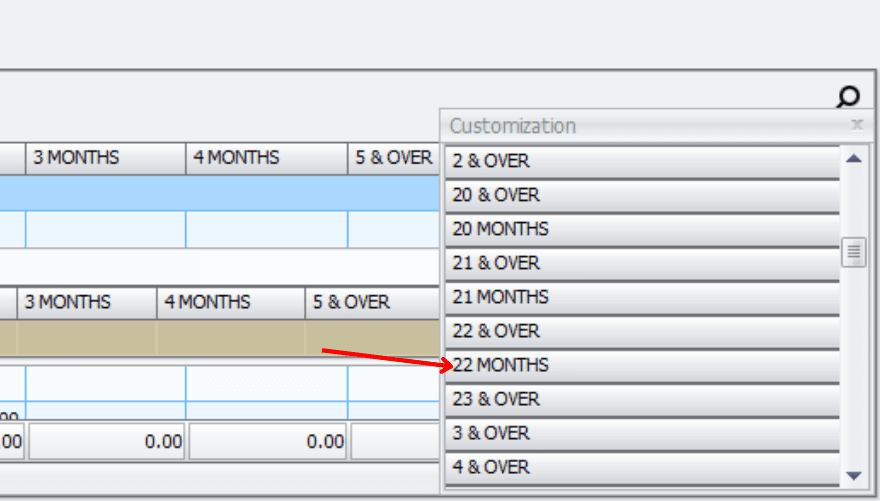Select the "22 MONTHS" column item
Image resolution: width=880 pixels, height=501 pixels.
pos(642,365)
